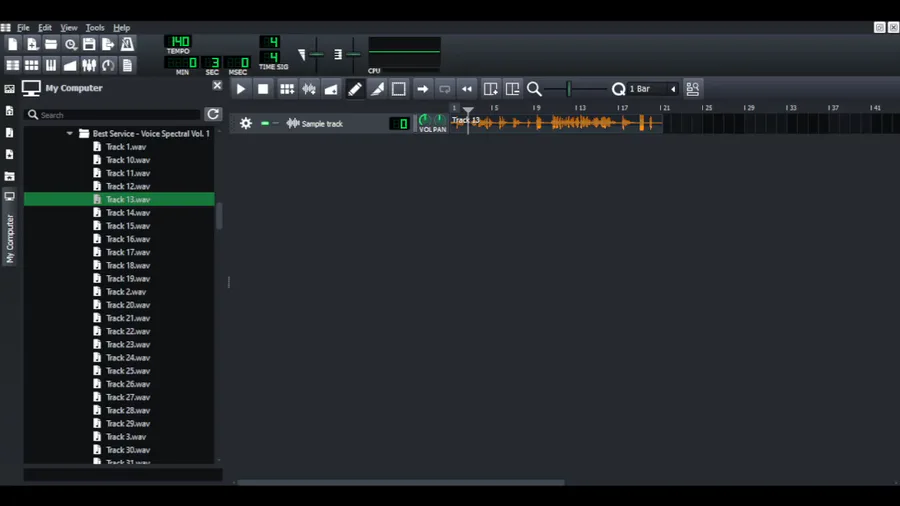Open the Sample track settings gear

point(246,123)
